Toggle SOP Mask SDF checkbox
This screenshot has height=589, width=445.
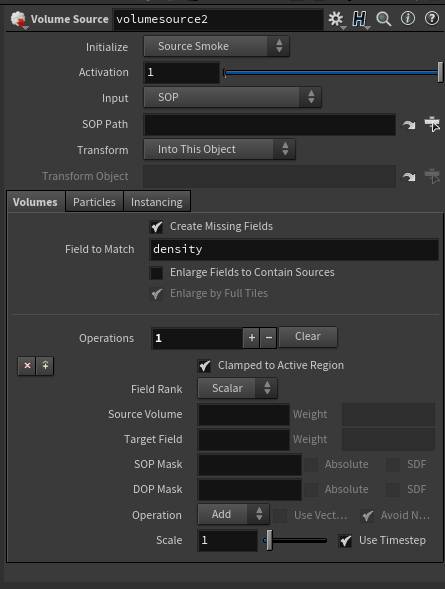point(393,465)
